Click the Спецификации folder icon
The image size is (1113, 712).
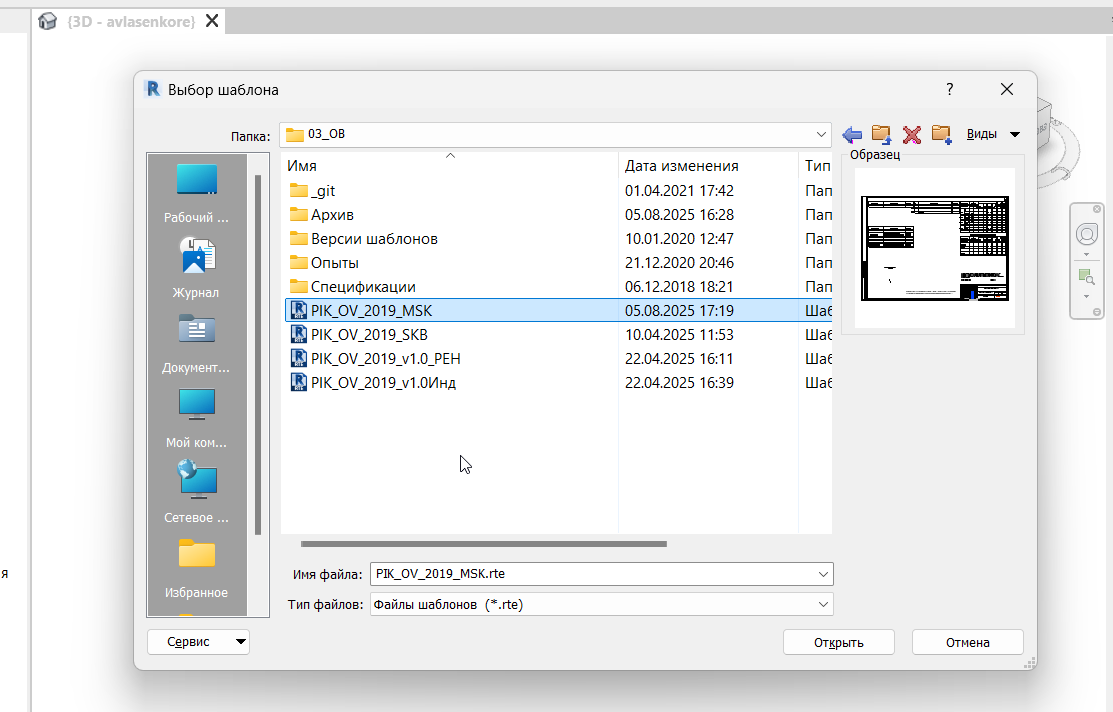pyautogui.click(x=299, y=287)
